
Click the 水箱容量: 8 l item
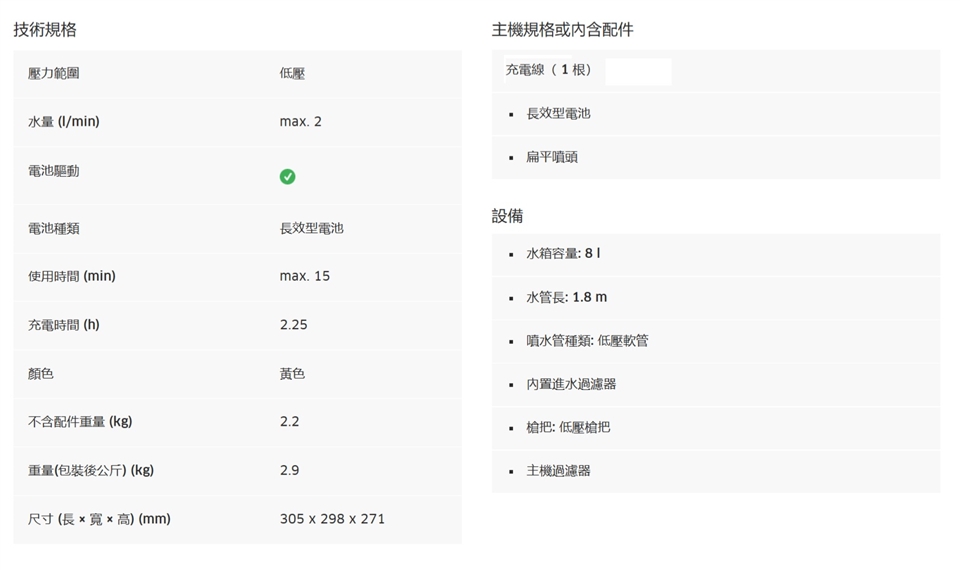(563, 254)
